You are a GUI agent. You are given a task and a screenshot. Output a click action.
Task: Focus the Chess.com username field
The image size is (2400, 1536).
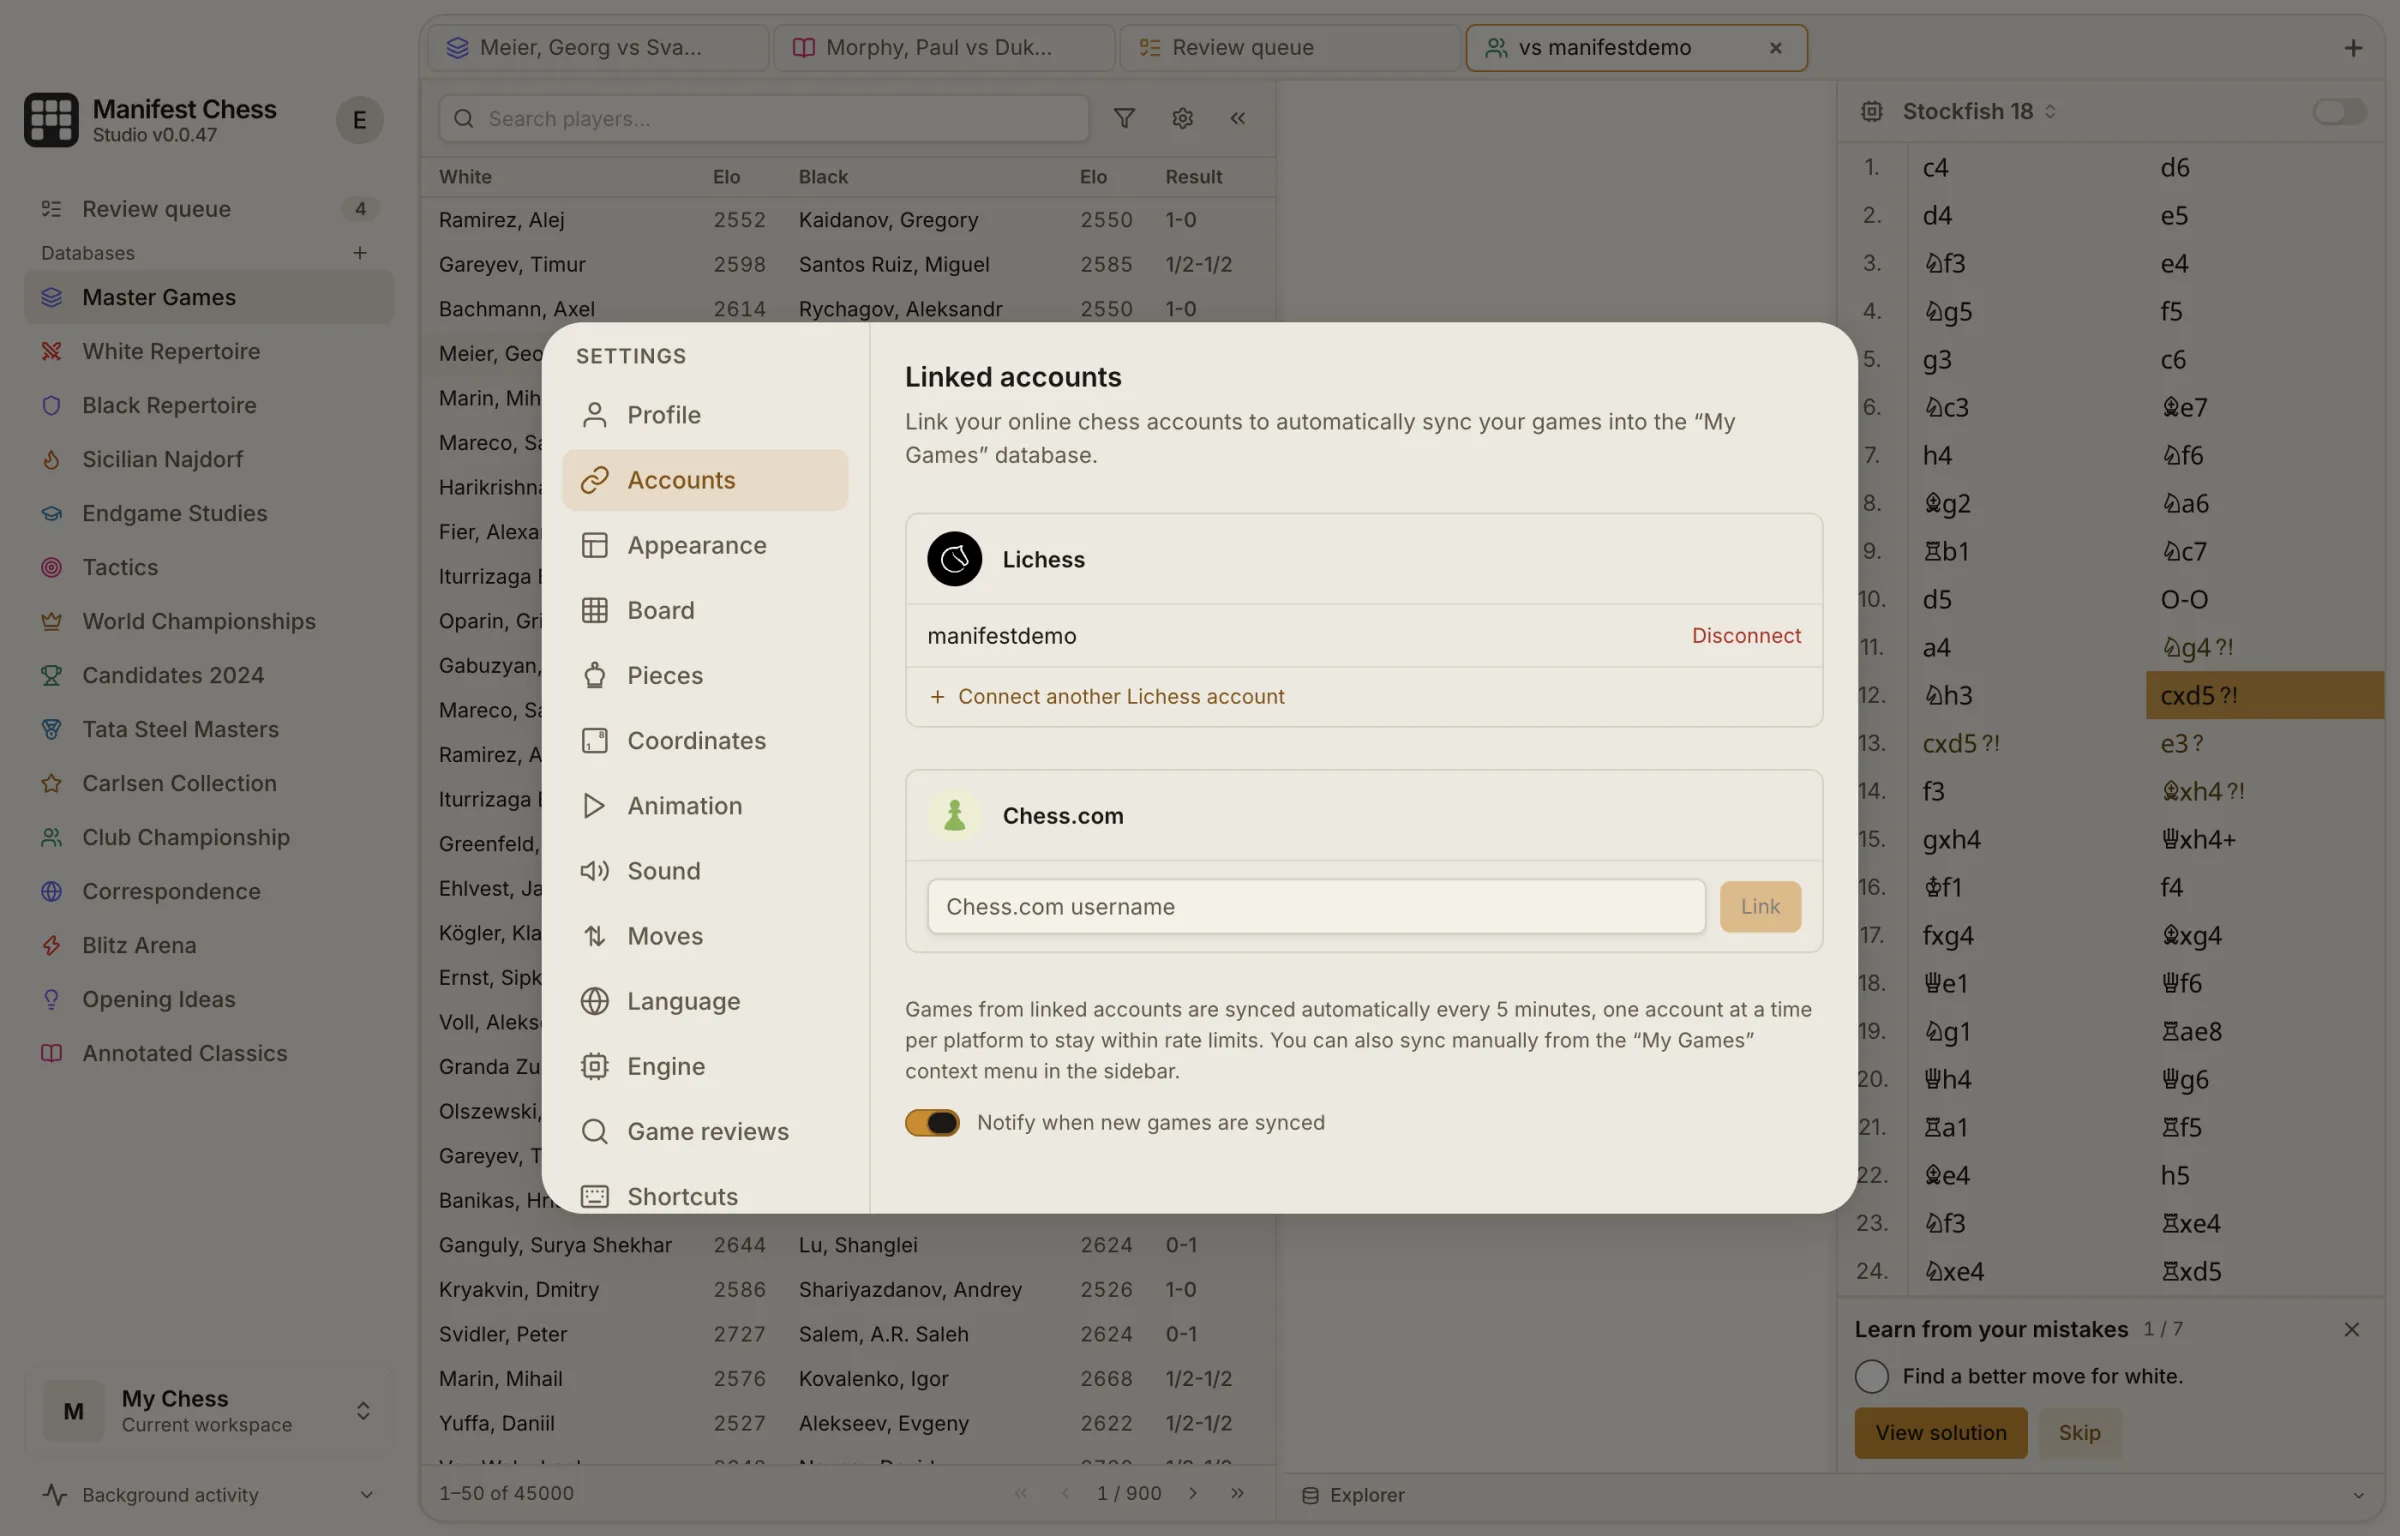tap(1316, 907)
